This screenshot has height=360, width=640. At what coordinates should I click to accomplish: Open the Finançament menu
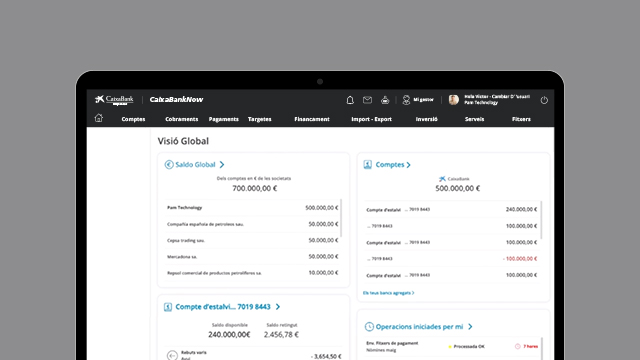point(312,119)
